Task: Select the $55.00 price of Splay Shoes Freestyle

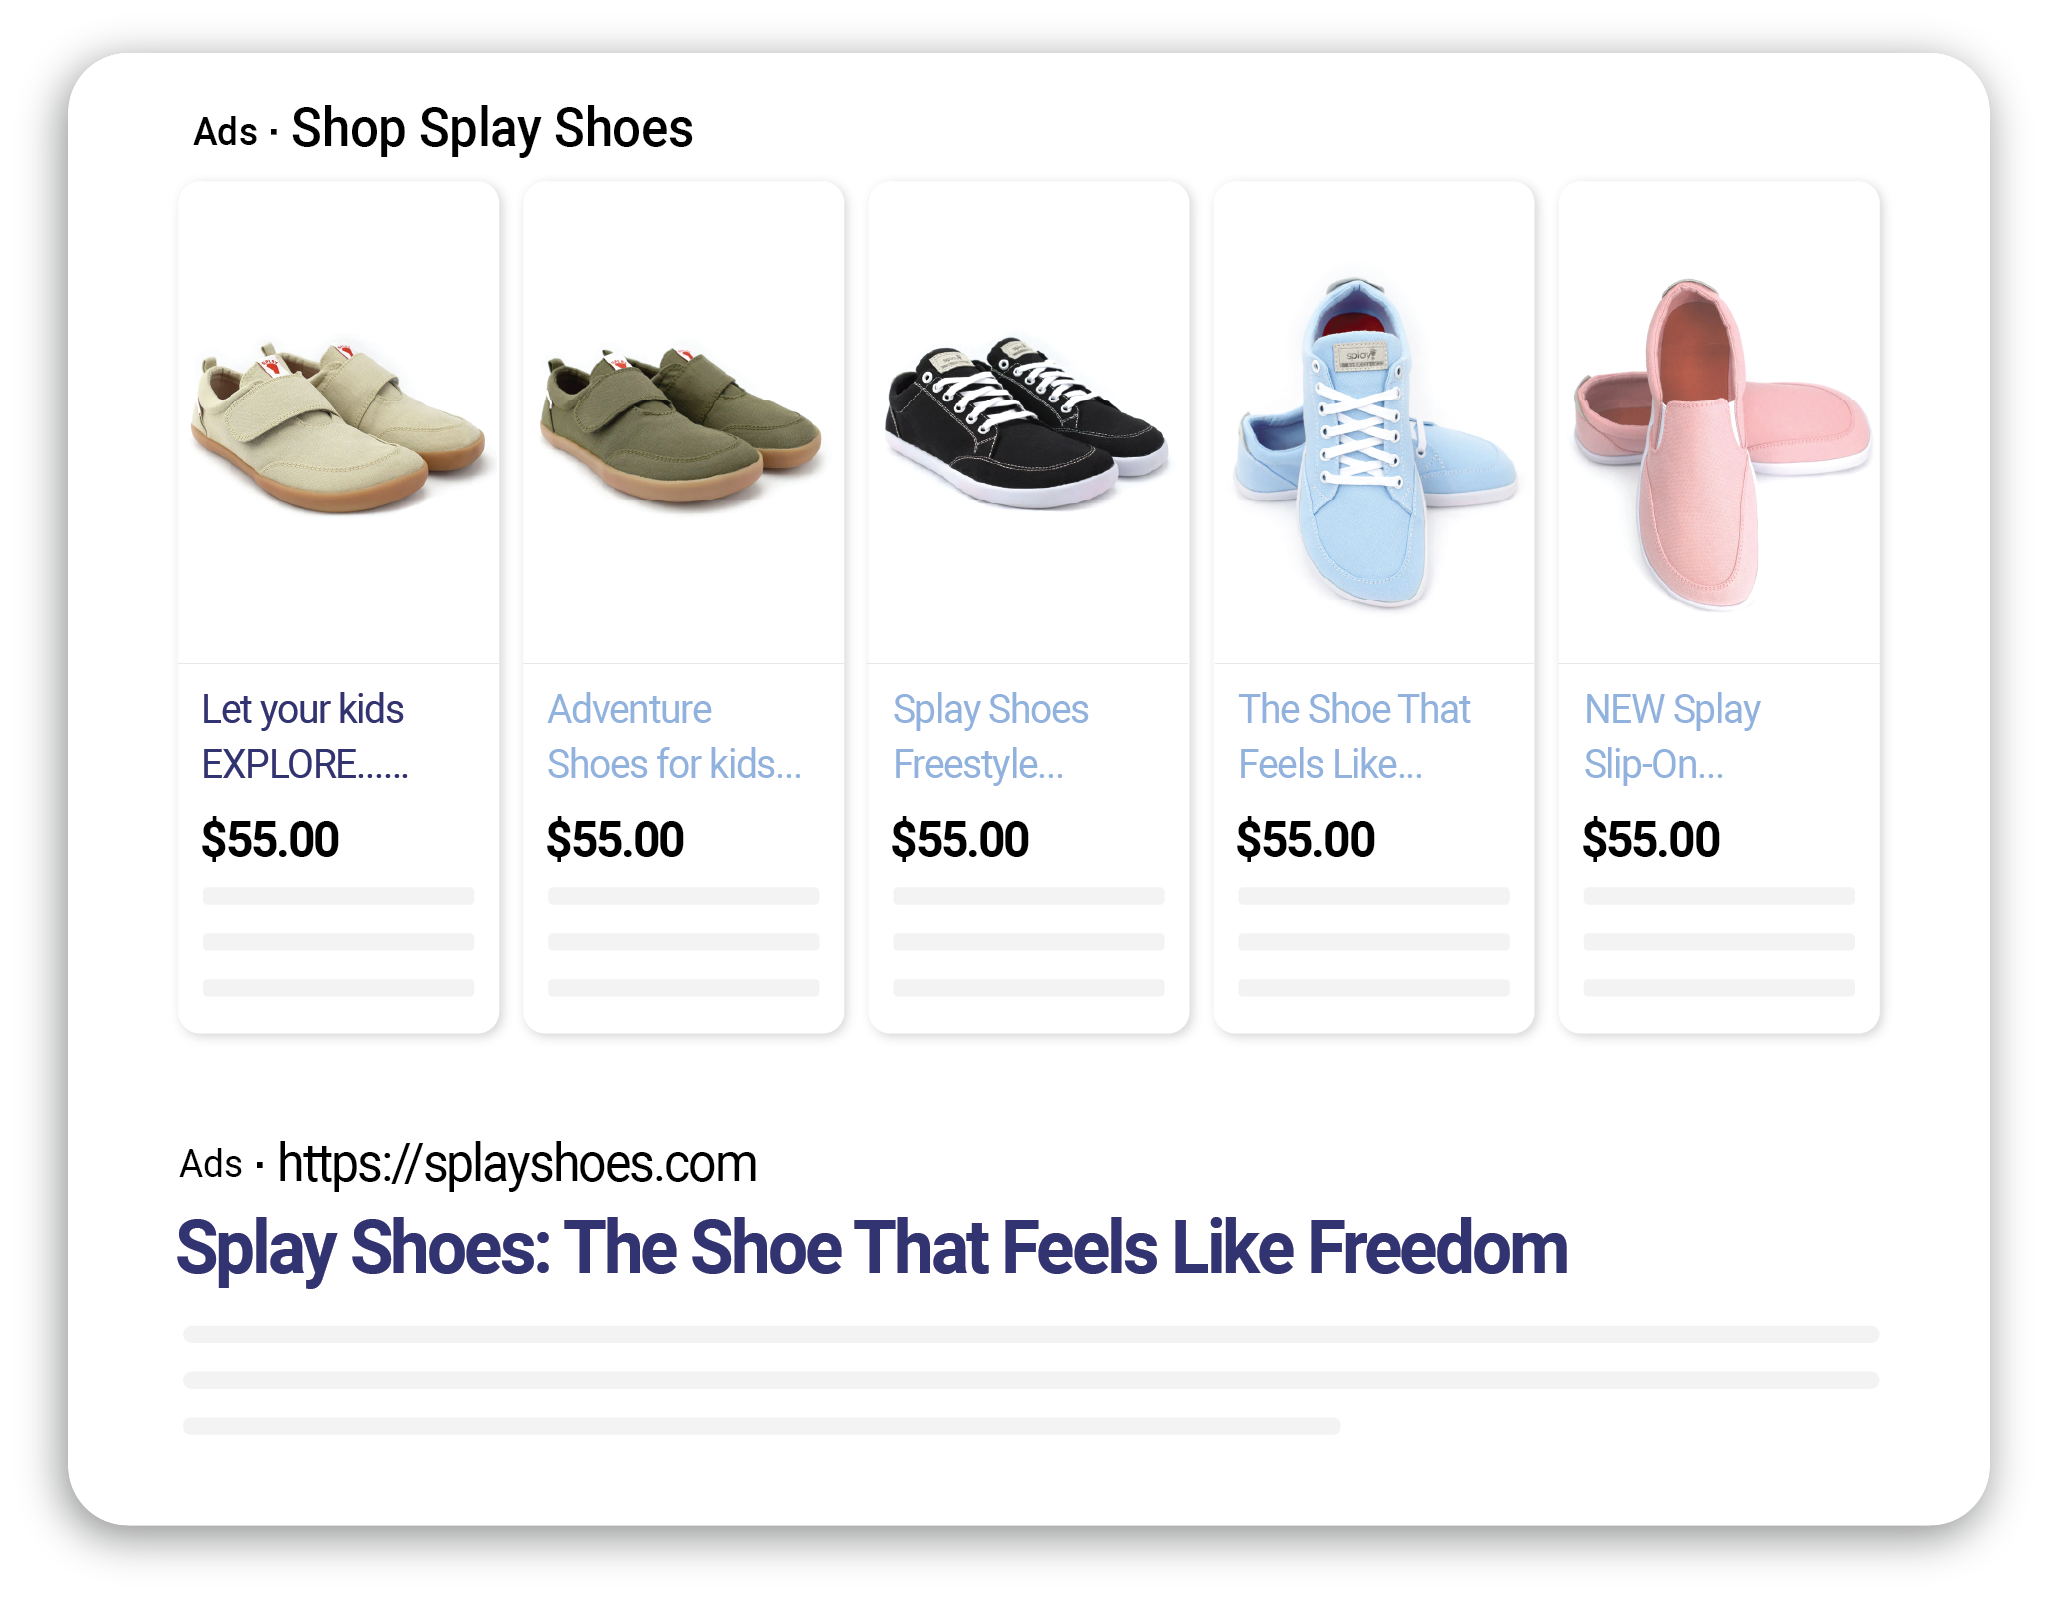Action: (960, 839)
